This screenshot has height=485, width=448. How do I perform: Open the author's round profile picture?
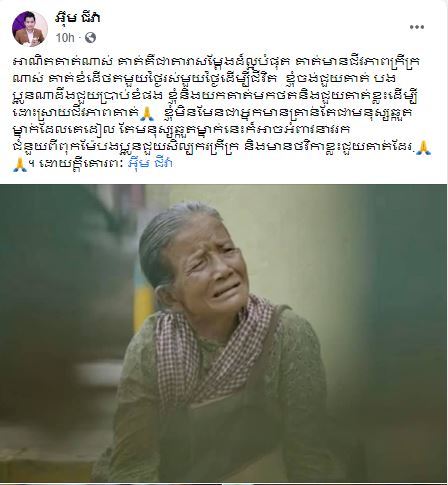(x=30, y=29)
